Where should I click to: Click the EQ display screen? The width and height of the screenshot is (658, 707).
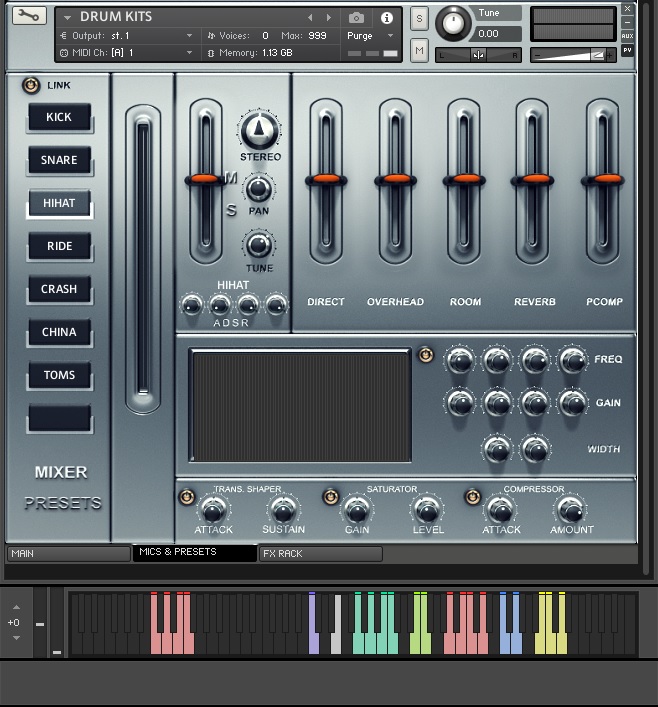[x=300, y=405]
